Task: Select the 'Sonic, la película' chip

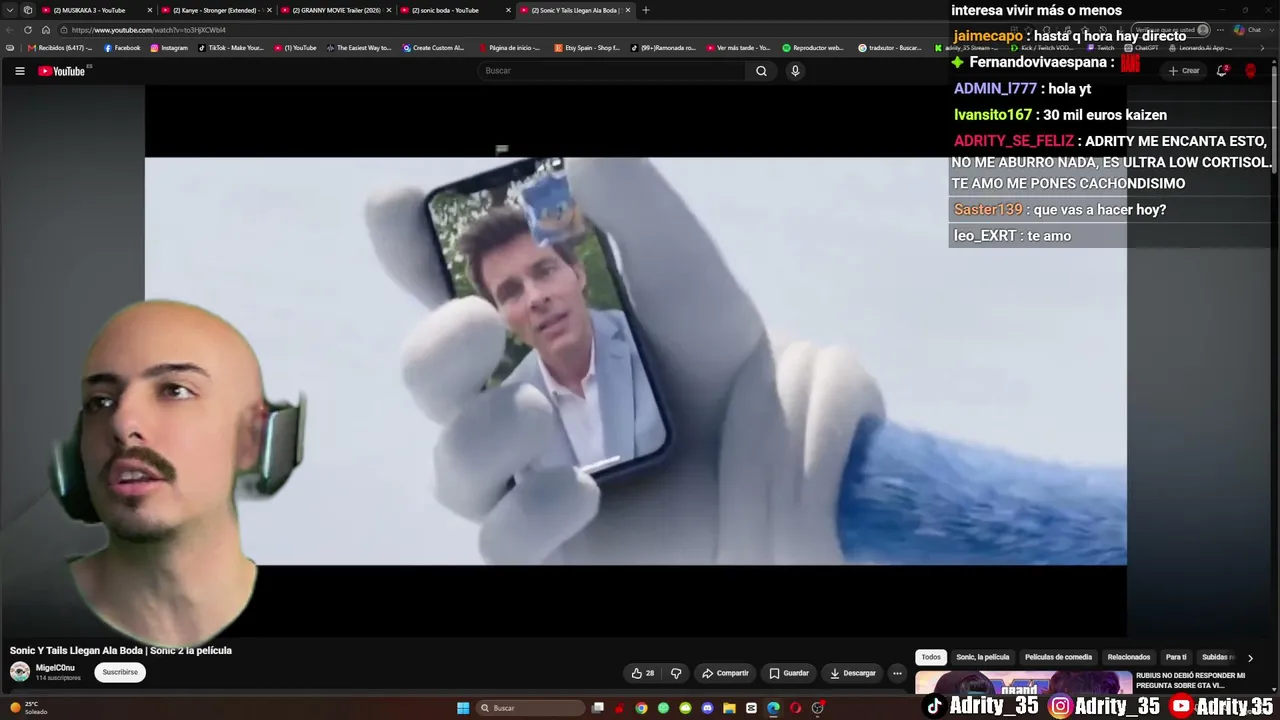Action: pyautogui.click(x=982, y=657)
